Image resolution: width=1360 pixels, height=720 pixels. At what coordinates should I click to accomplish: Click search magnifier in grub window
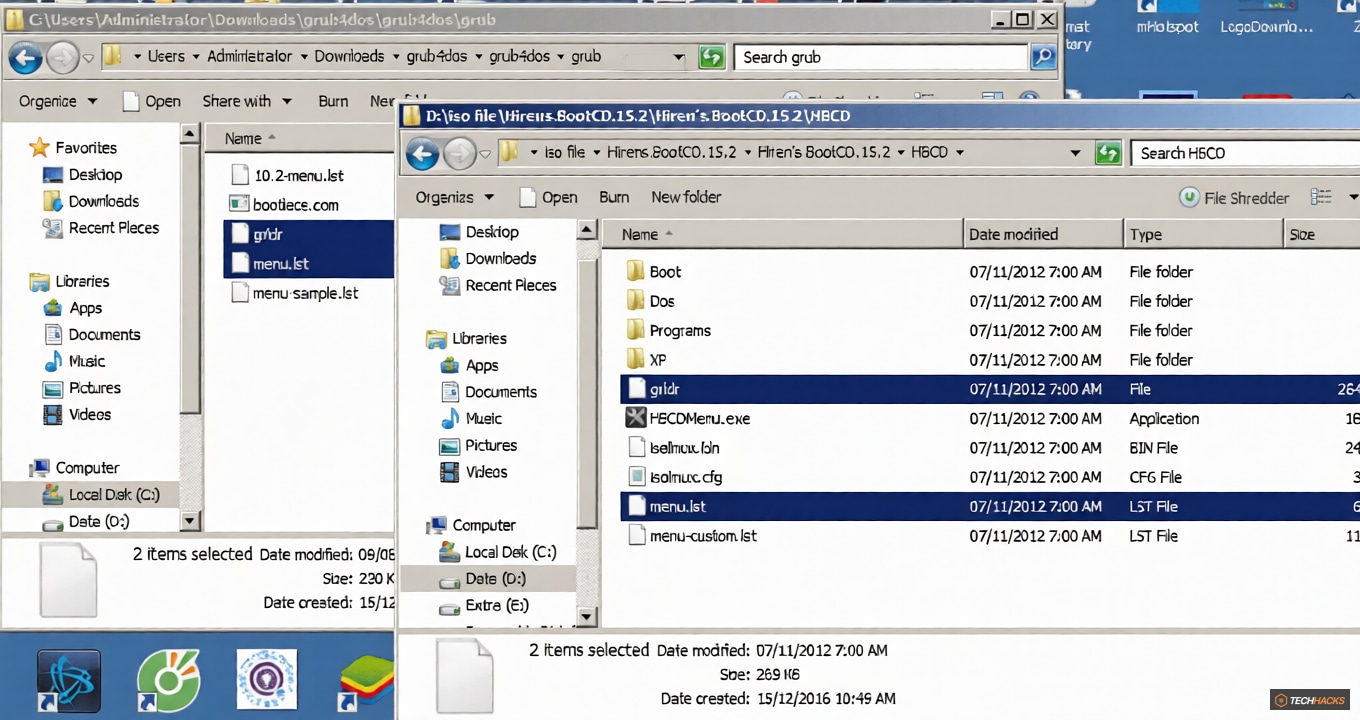1043,57
